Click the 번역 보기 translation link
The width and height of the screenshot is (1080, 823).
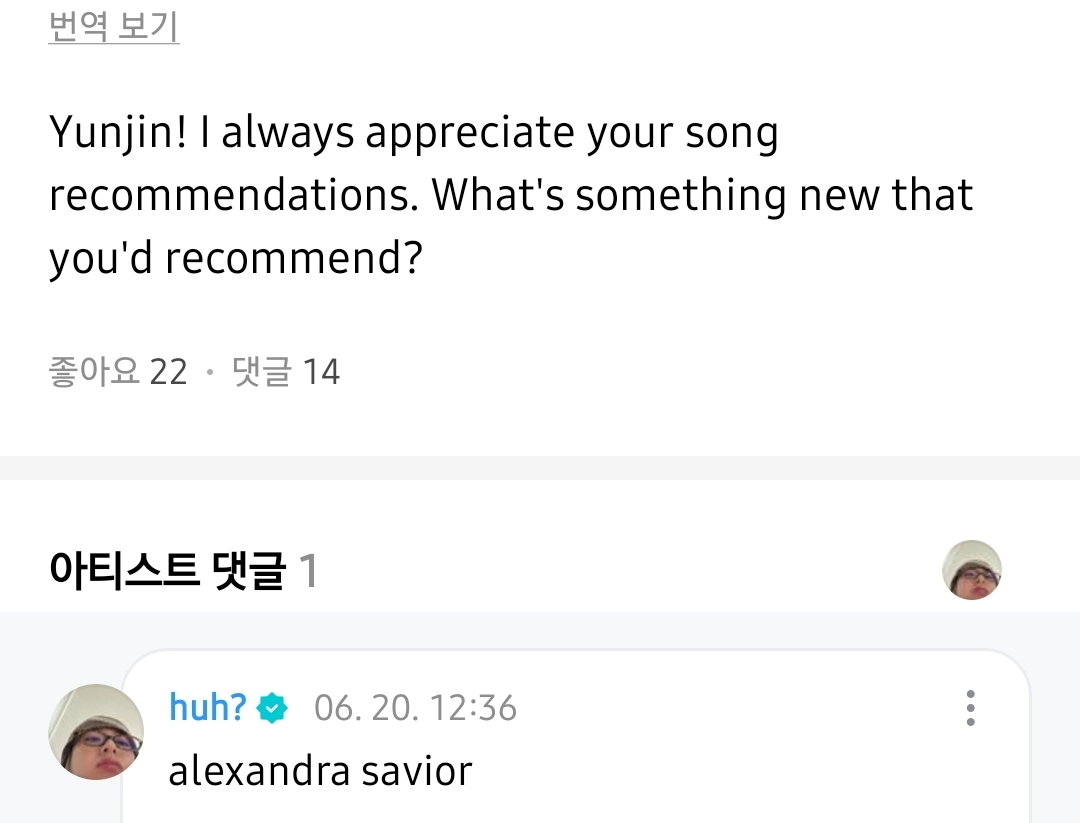coord(114,26)
